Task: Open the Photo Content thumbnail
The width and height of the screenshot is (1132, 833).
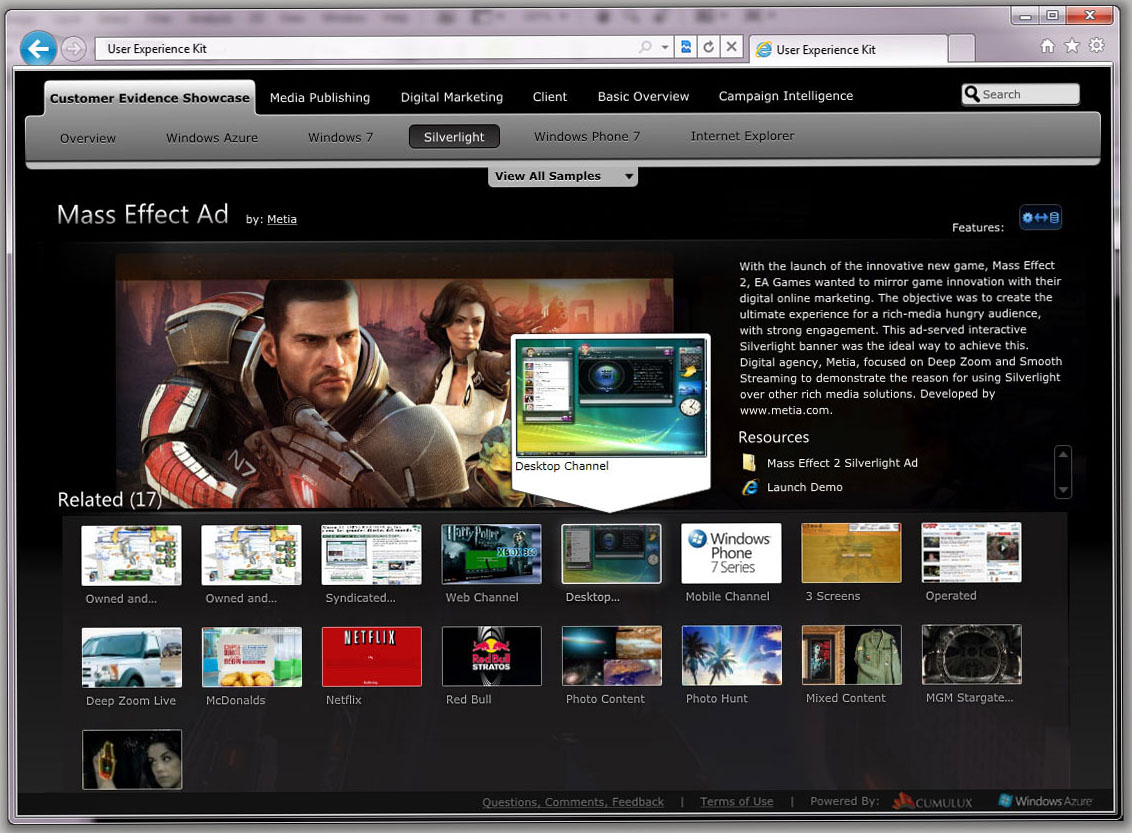Action: tap(611, 655)
